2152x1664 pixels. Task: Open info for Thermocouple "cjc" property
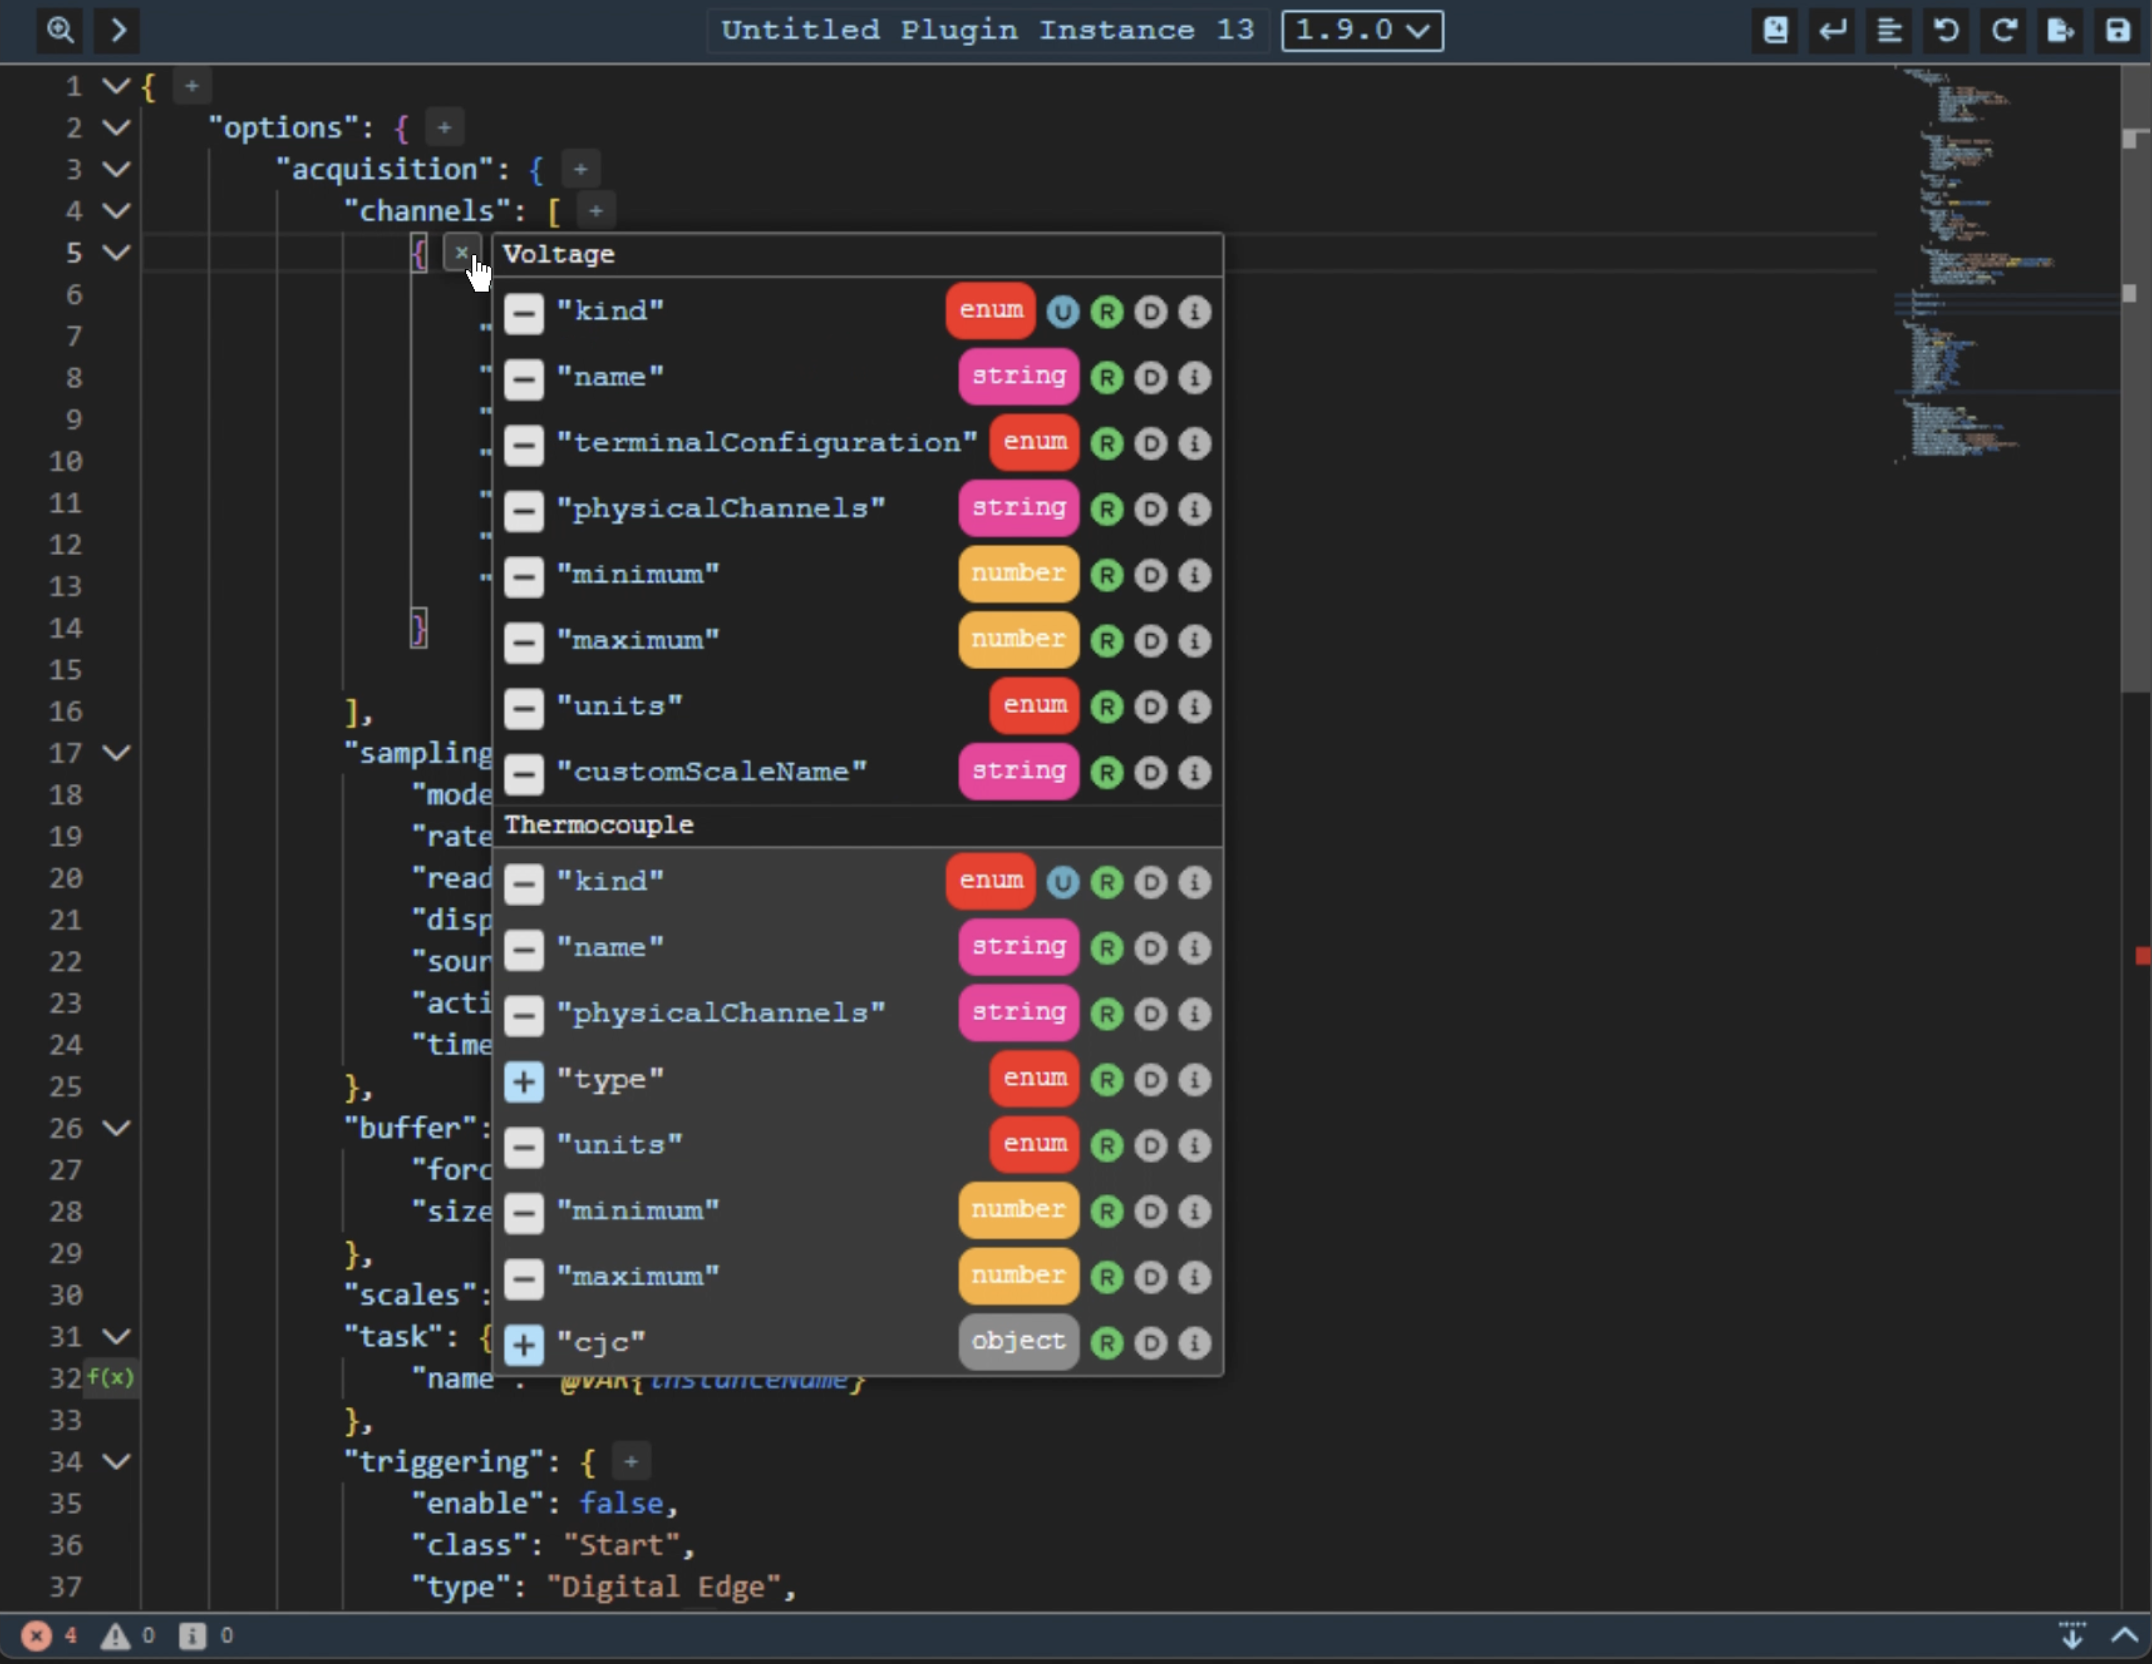click(x=1194, y=1342)
